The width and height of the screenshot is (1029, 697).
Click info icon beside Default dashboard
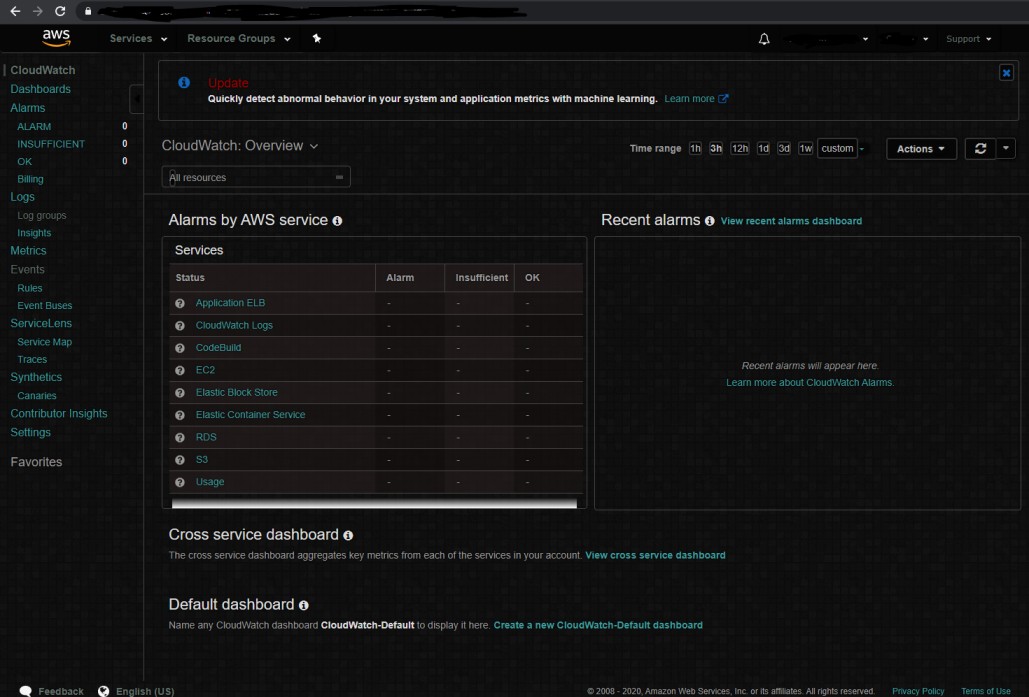(303, 605)
